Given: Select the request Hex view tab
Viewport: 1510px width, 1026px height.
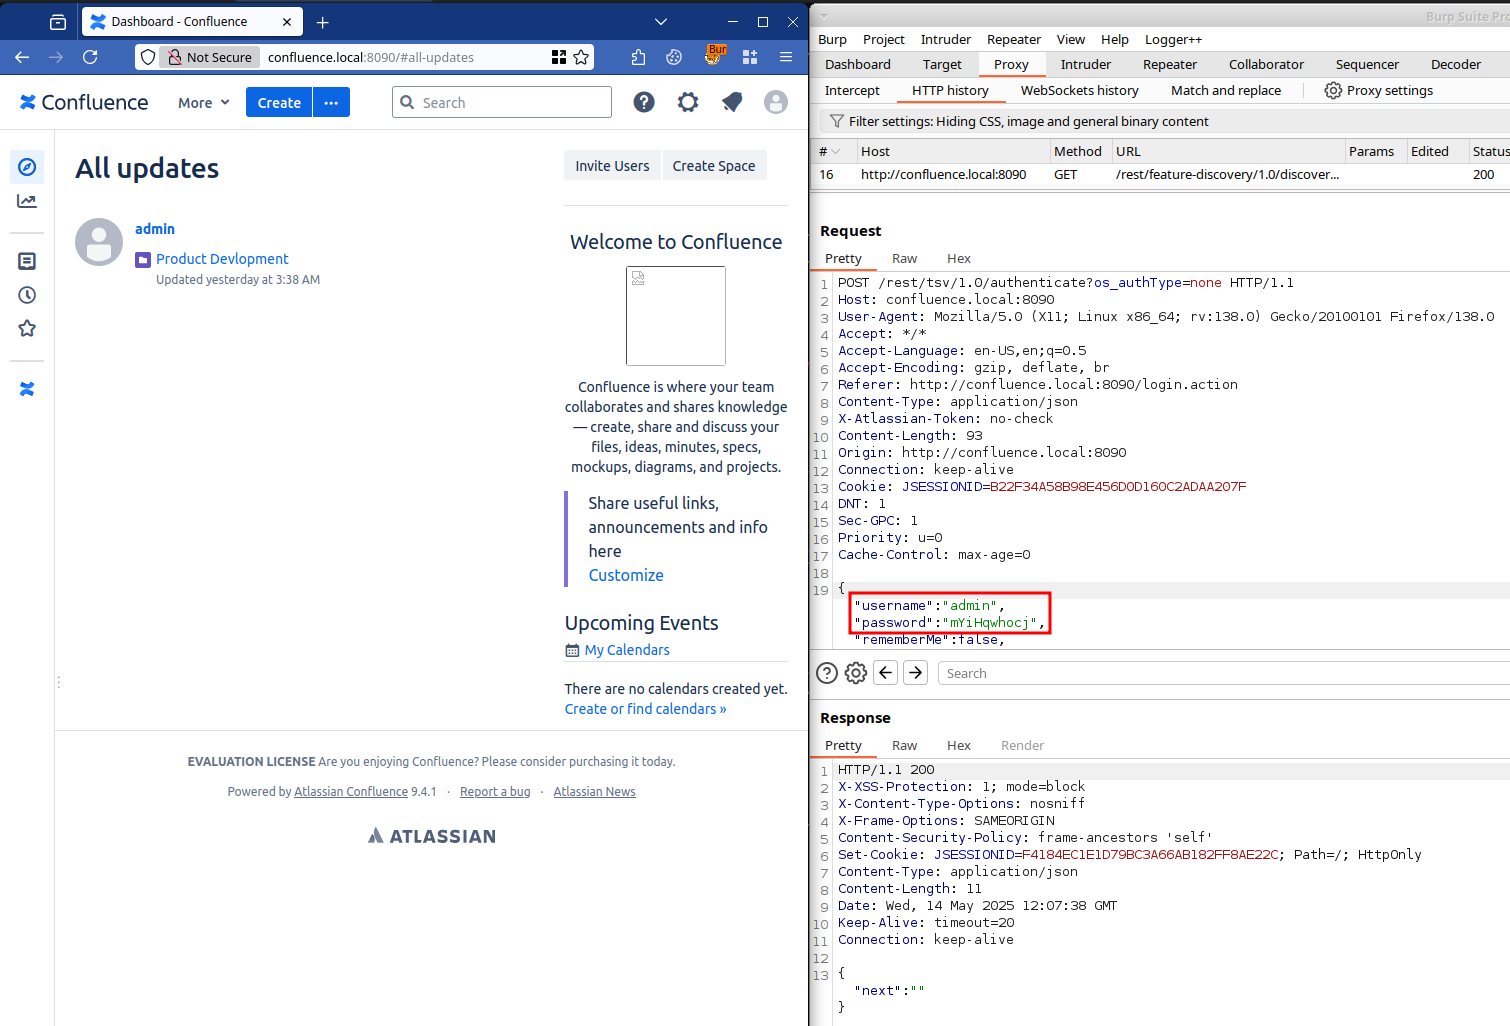Looking at the screenshot, I should pos(959,258).
